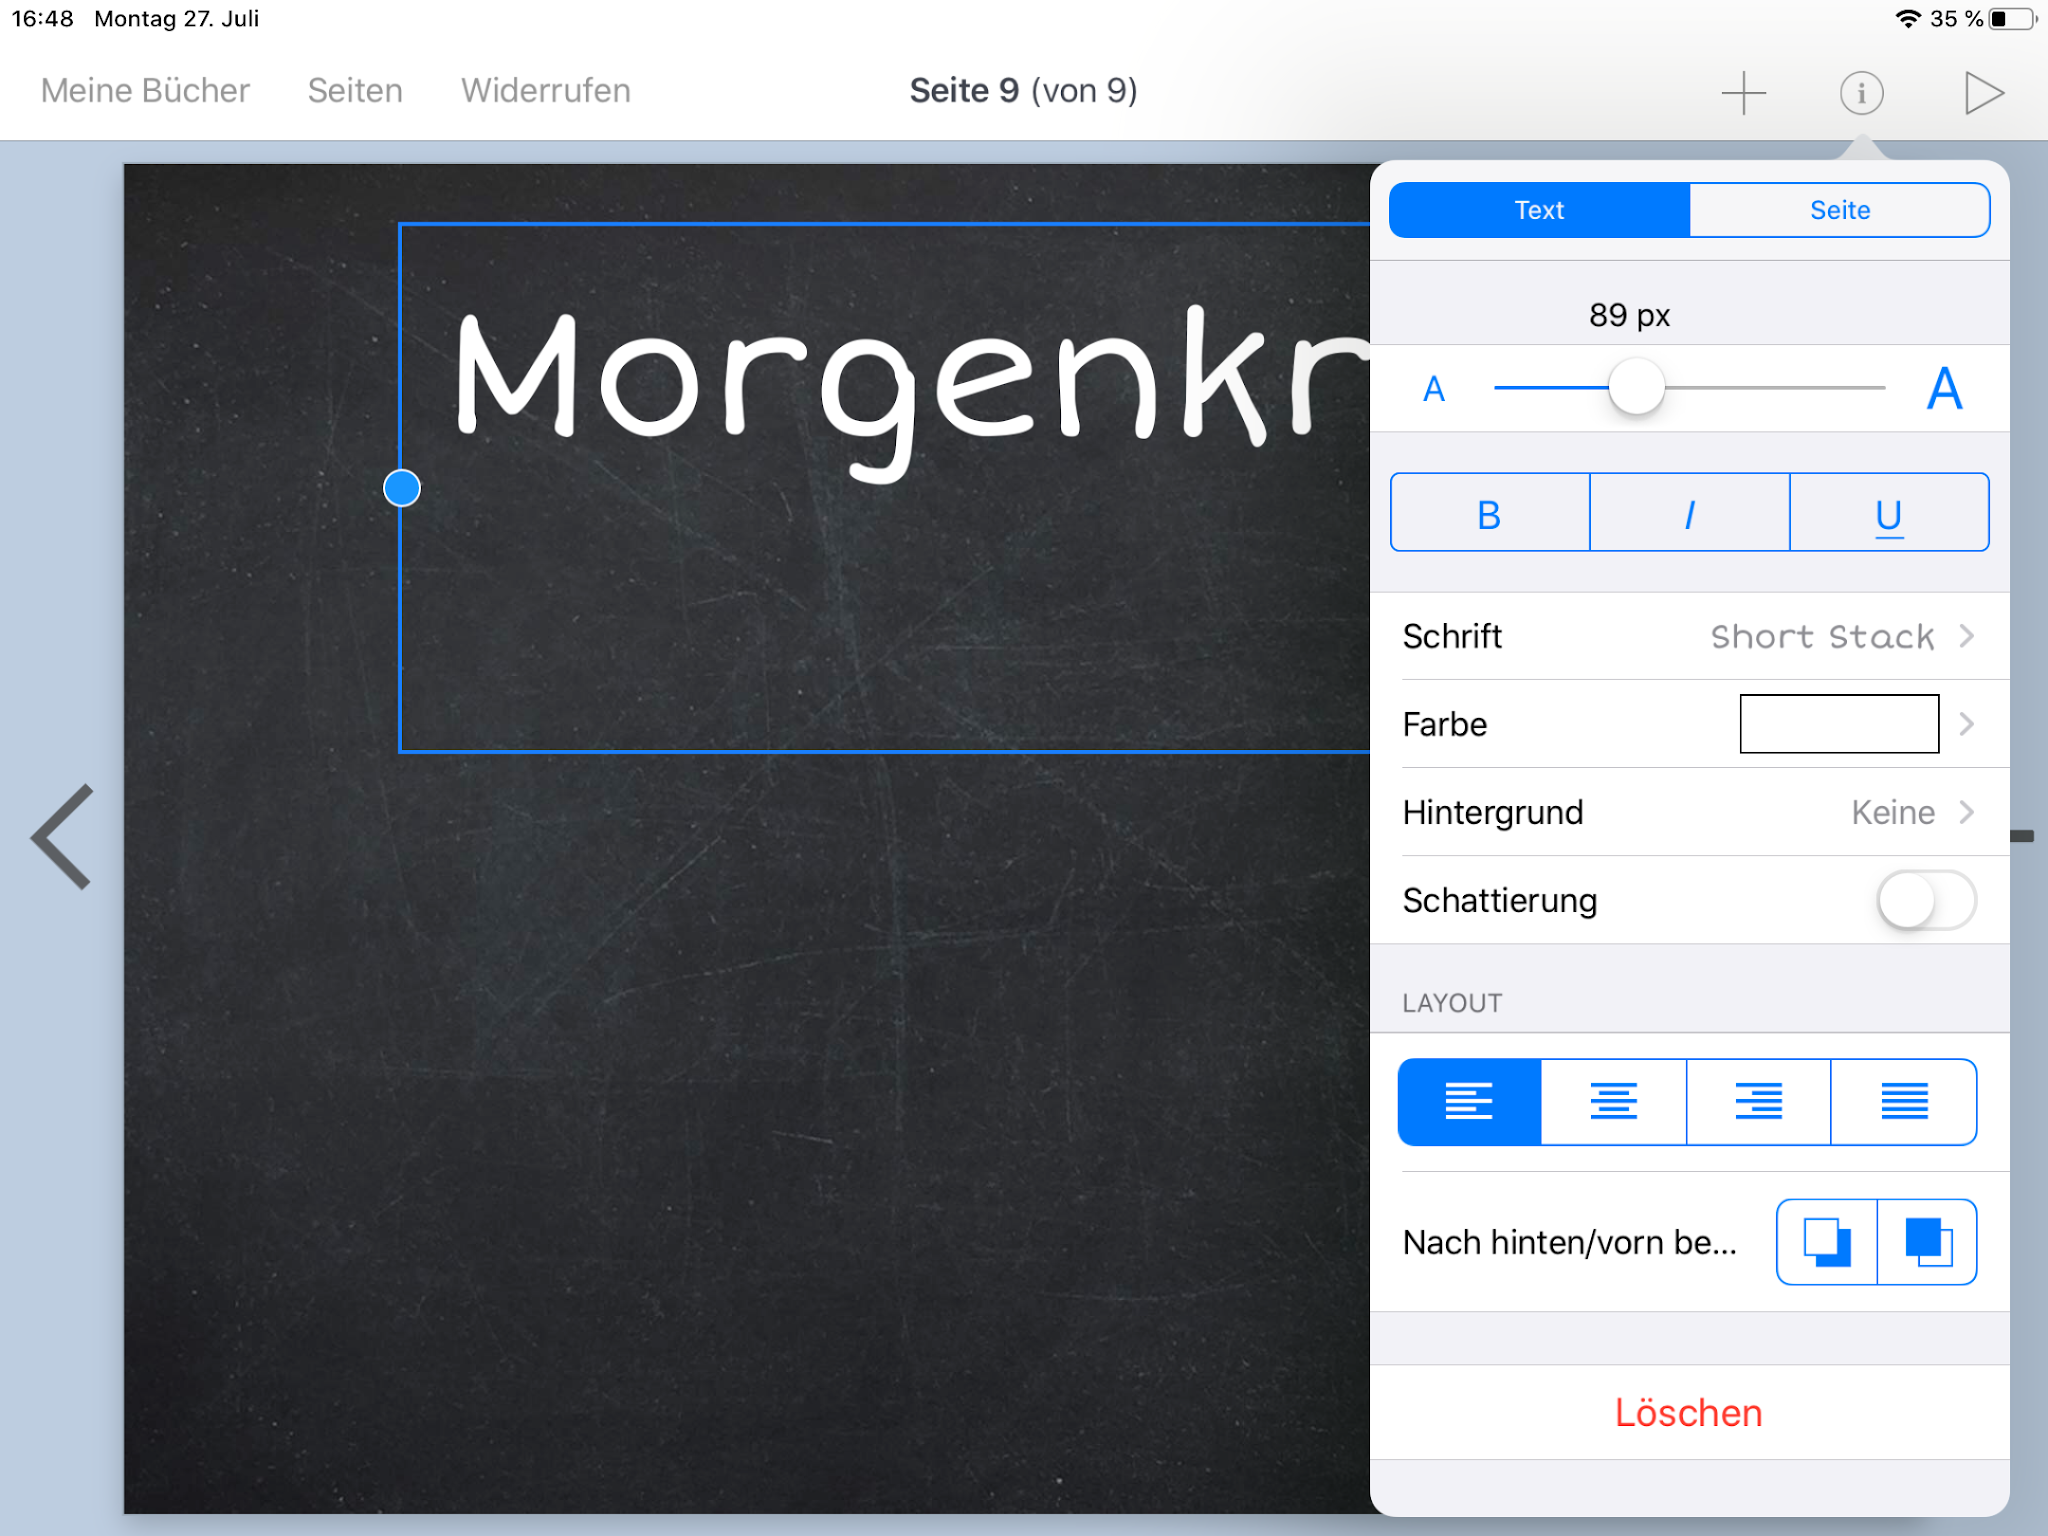This screenshot has width=2048, height=1536.
Task: Toggle italic formatting I button
Action: coord(1689,513)
